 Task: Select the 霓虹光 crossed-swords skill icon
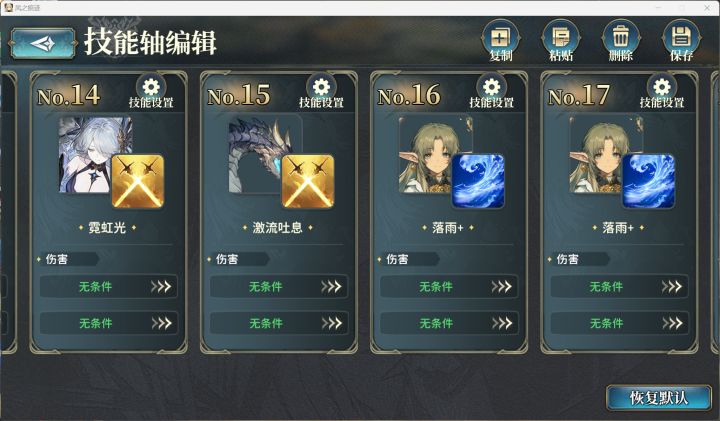[138, 181]
